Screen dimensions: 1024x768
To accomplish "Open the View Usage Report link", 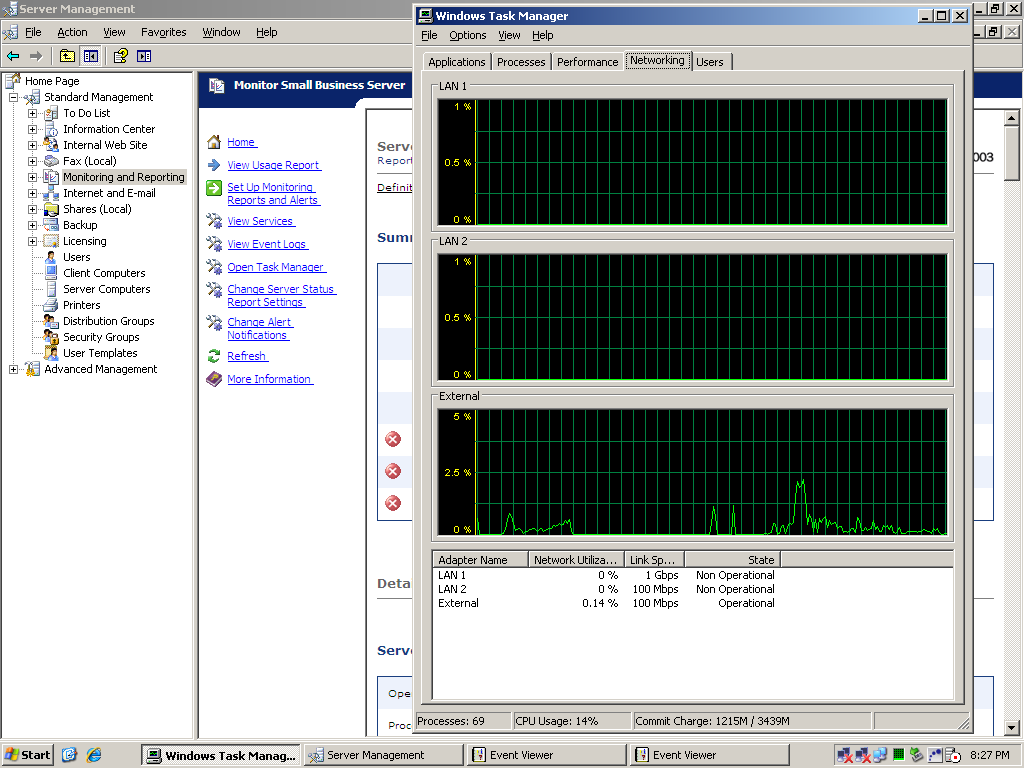I will (x=274, y=165).
